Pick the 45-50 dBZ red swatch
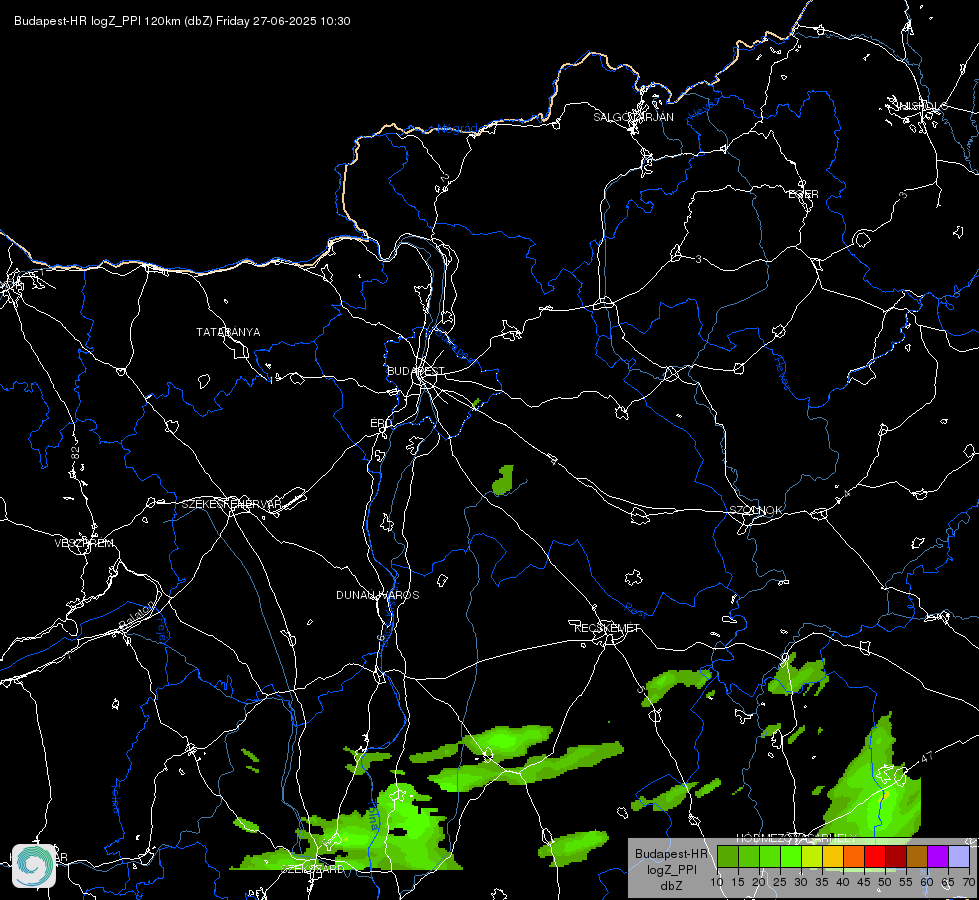 pyautogui.click(x=875, y=856)
